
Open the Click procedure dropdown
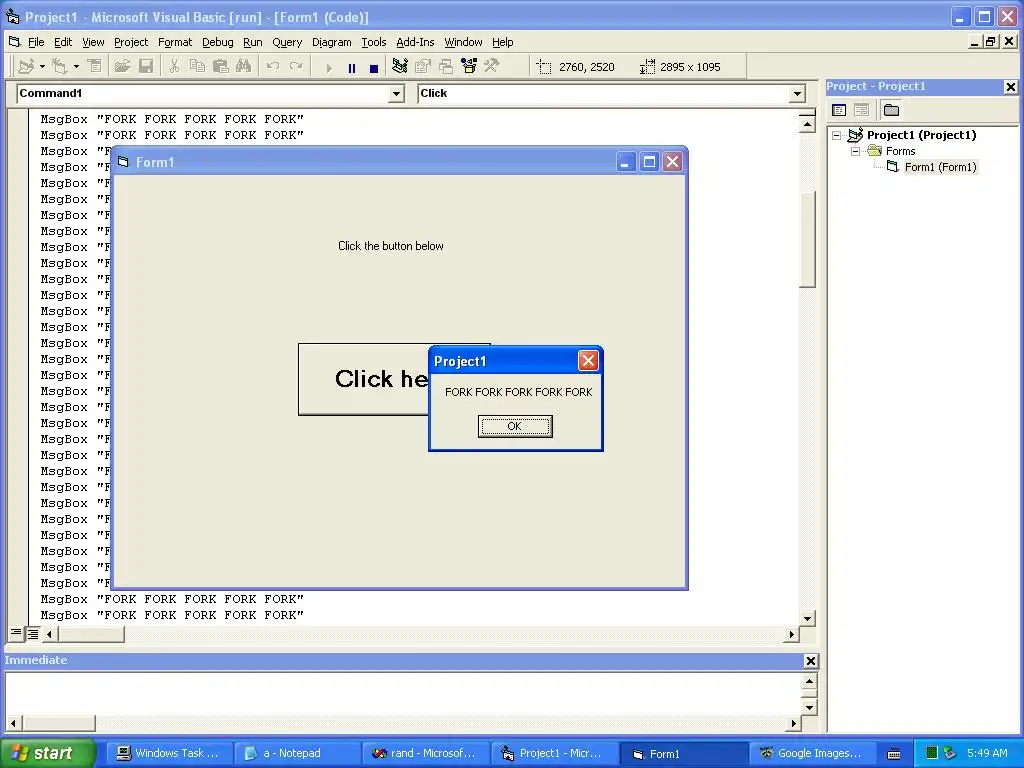797,94
